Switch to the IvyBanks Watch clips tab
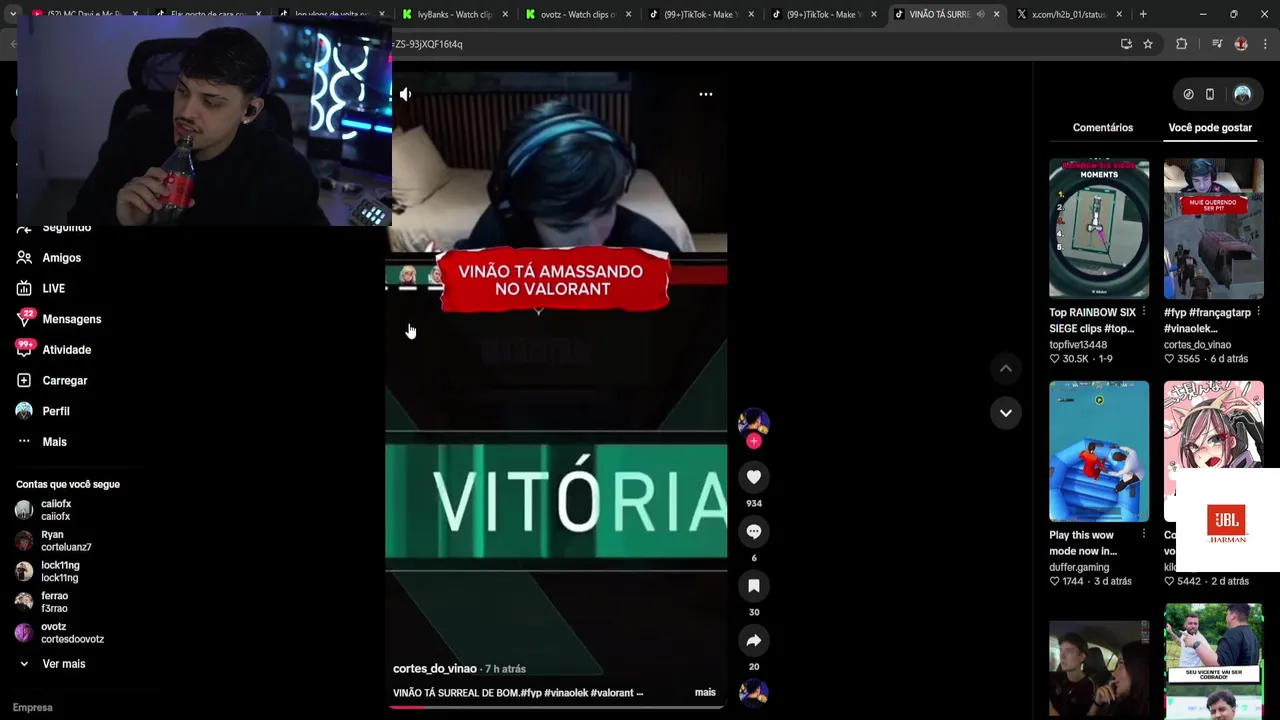The width and height of the screenshot is (1280, 720). coord(453,14)
